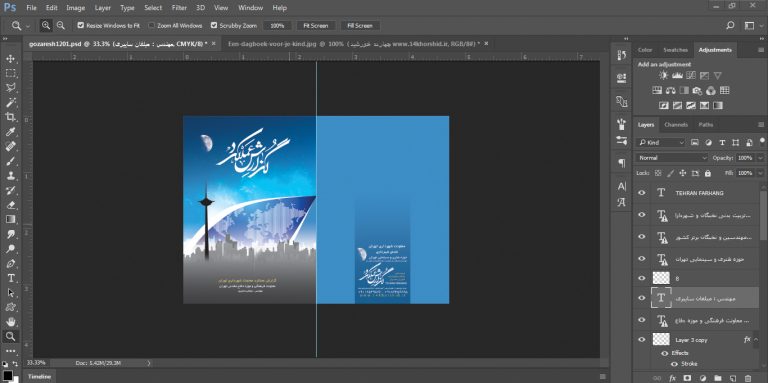Image resolution: width=768 pixels, height=383 pixels.
Task: Click the Zoom Out icon in options bar
Action: click(60, 25)
